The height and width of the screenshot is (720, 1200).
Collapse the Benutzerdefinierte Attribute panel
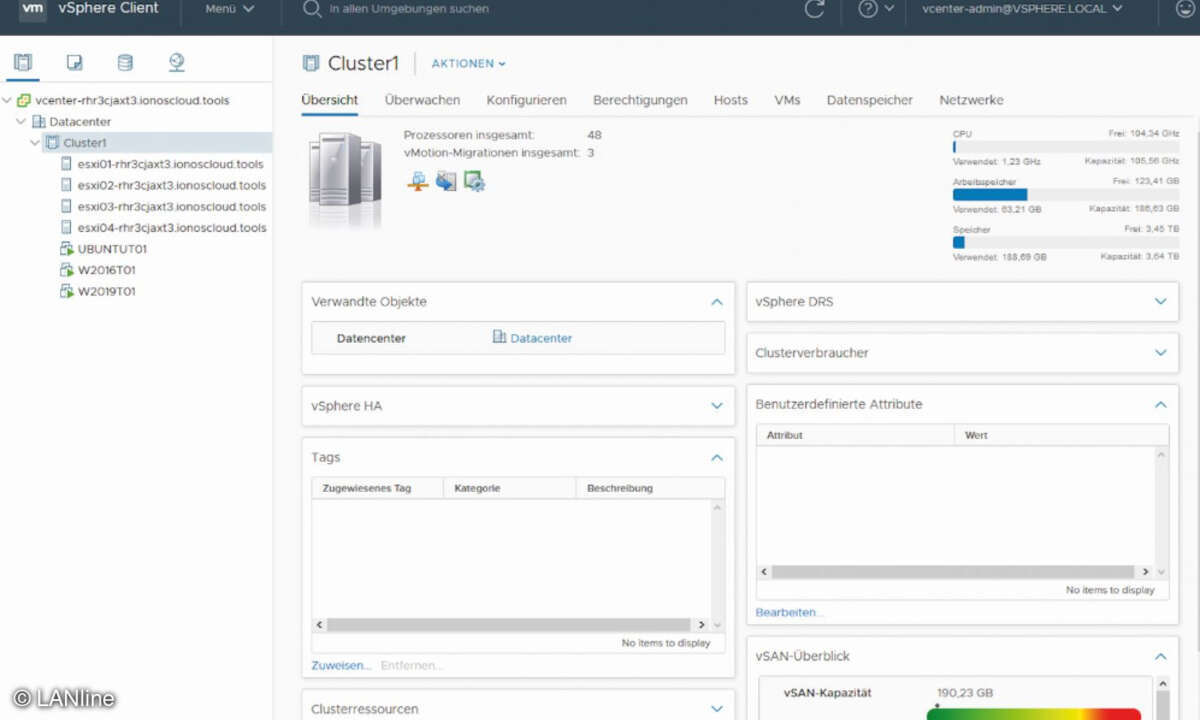tap(1160, 404)
